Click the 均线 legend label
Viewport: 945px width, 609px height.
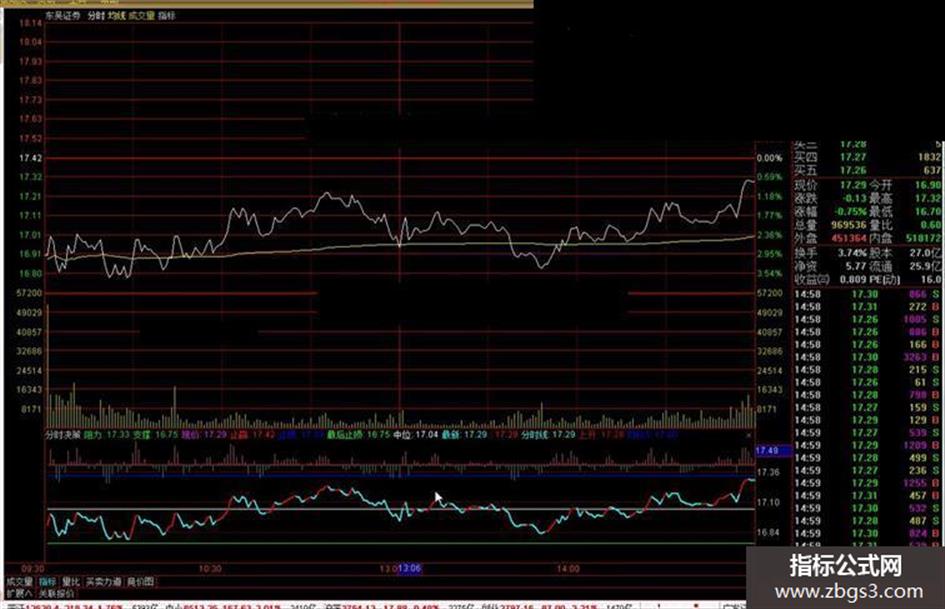pos(116,16)
